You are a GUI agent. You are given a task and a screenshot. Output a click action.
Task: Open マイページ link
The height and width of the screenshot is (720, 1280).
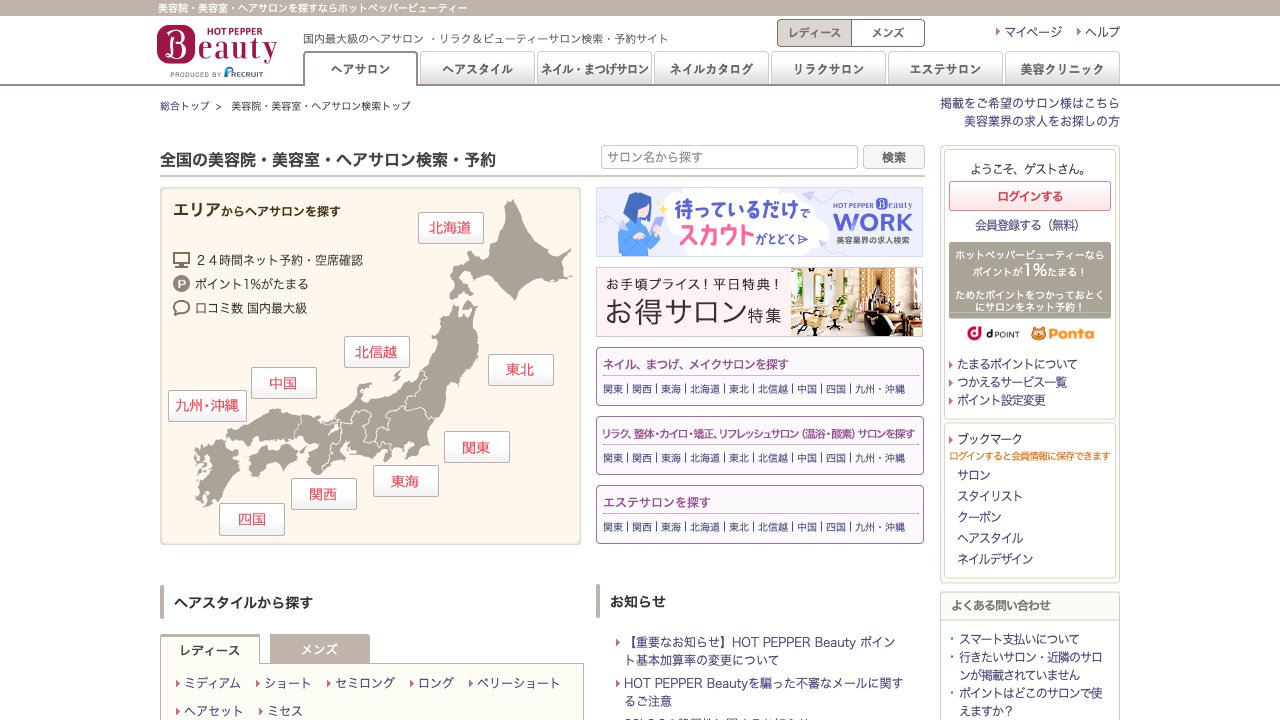[1032, 32]
